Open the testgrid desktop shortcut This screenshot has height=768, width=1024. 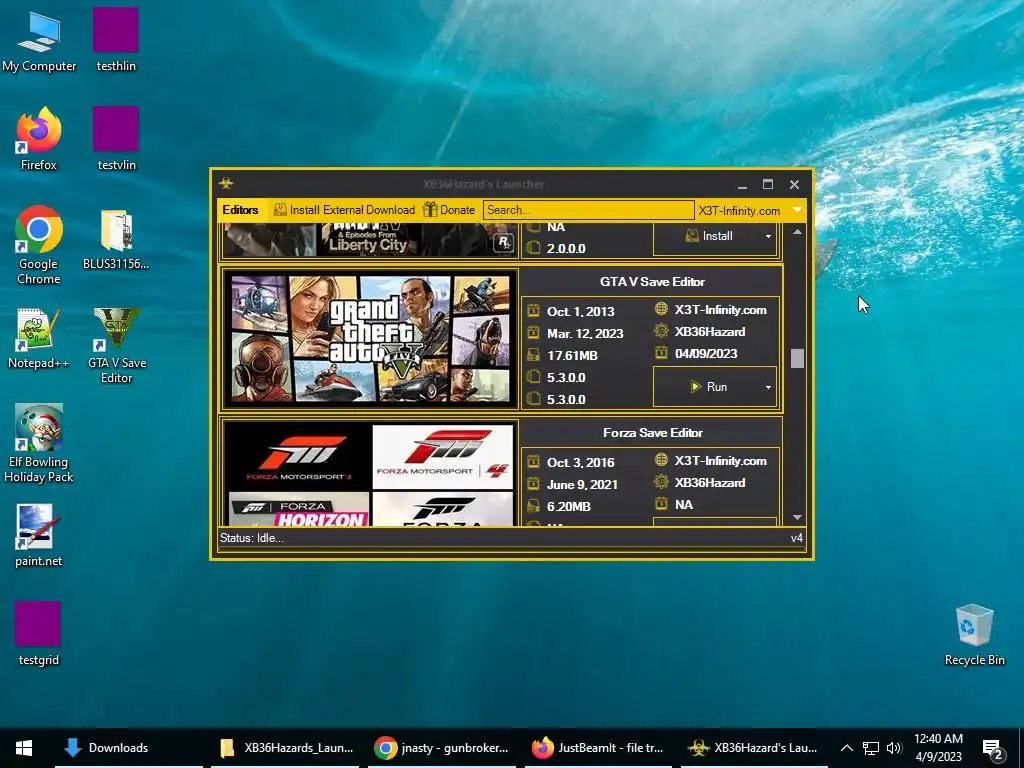coord(39,633)
